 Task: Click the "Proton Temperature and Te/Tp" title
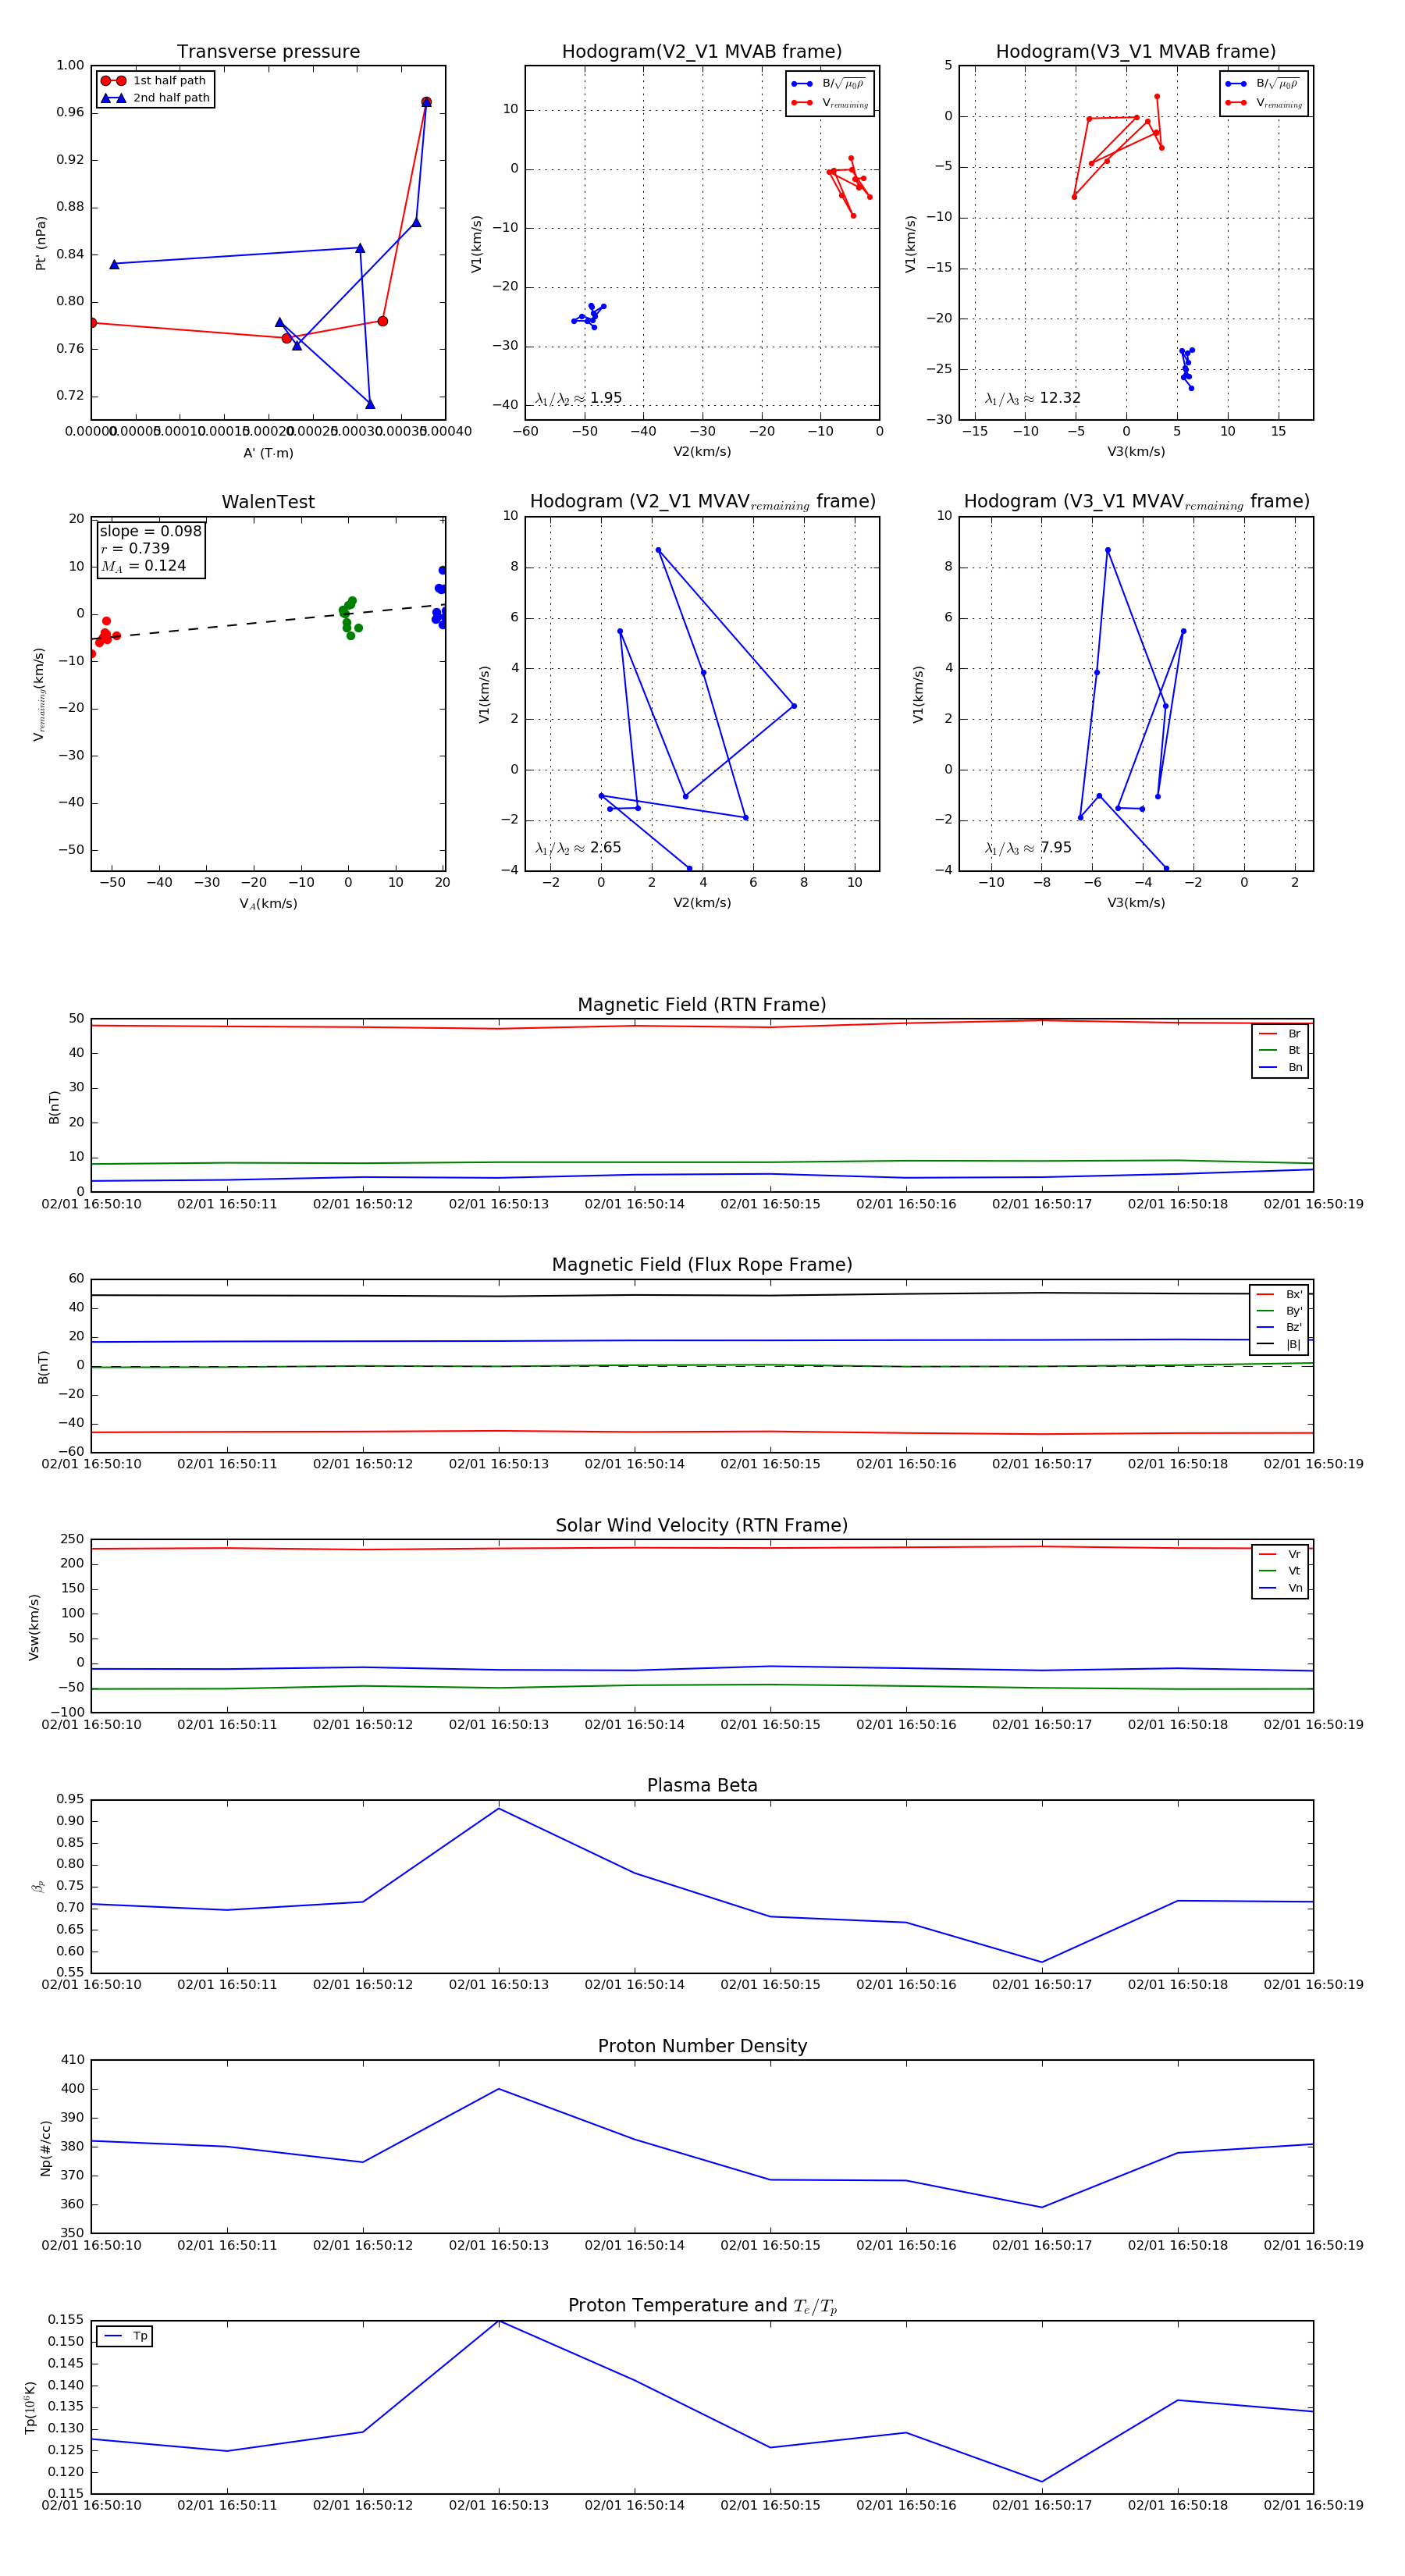pos(702,2306)
